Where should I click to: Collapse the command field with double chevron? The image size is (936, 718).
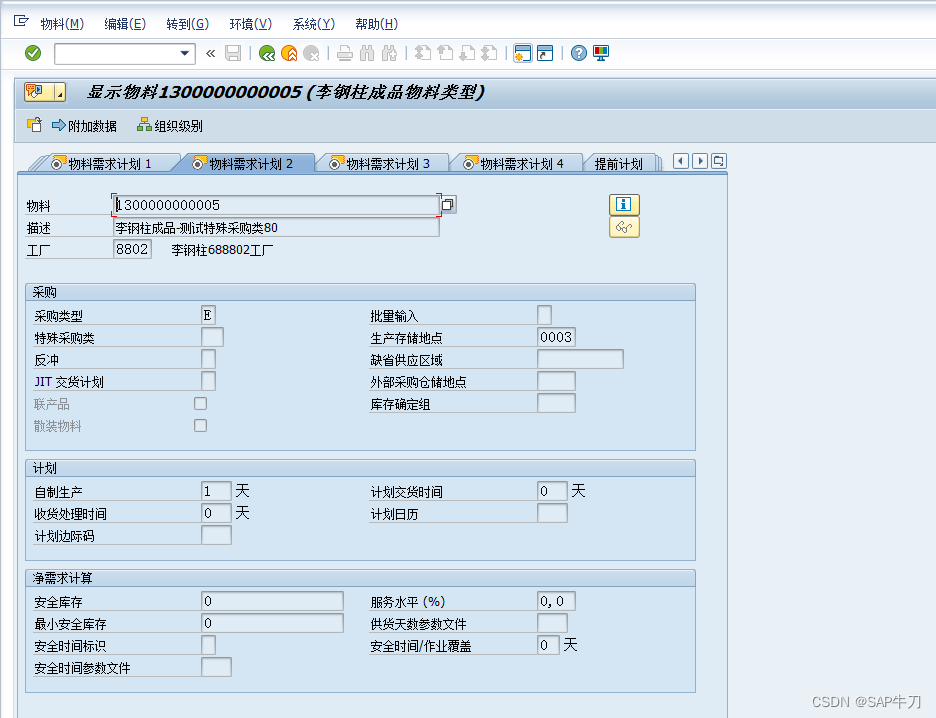click(x=210, y=53)
